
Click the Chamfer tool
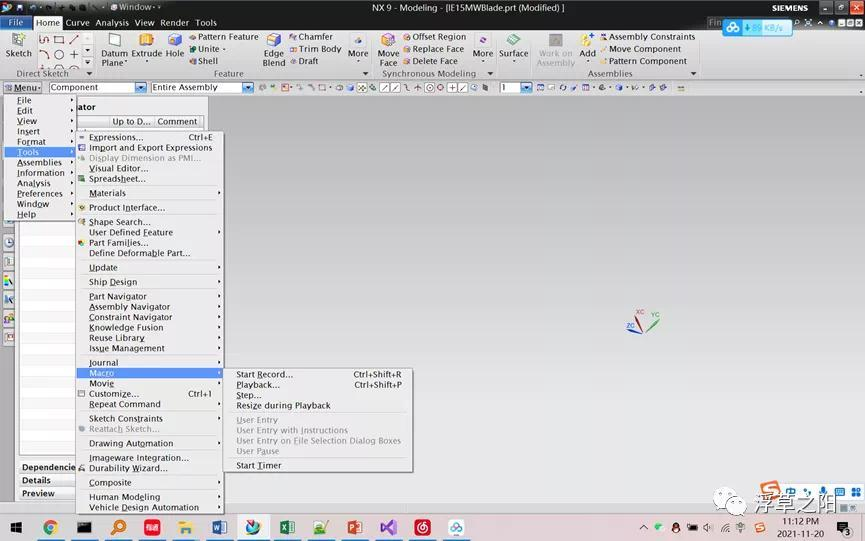pos(311,36)
